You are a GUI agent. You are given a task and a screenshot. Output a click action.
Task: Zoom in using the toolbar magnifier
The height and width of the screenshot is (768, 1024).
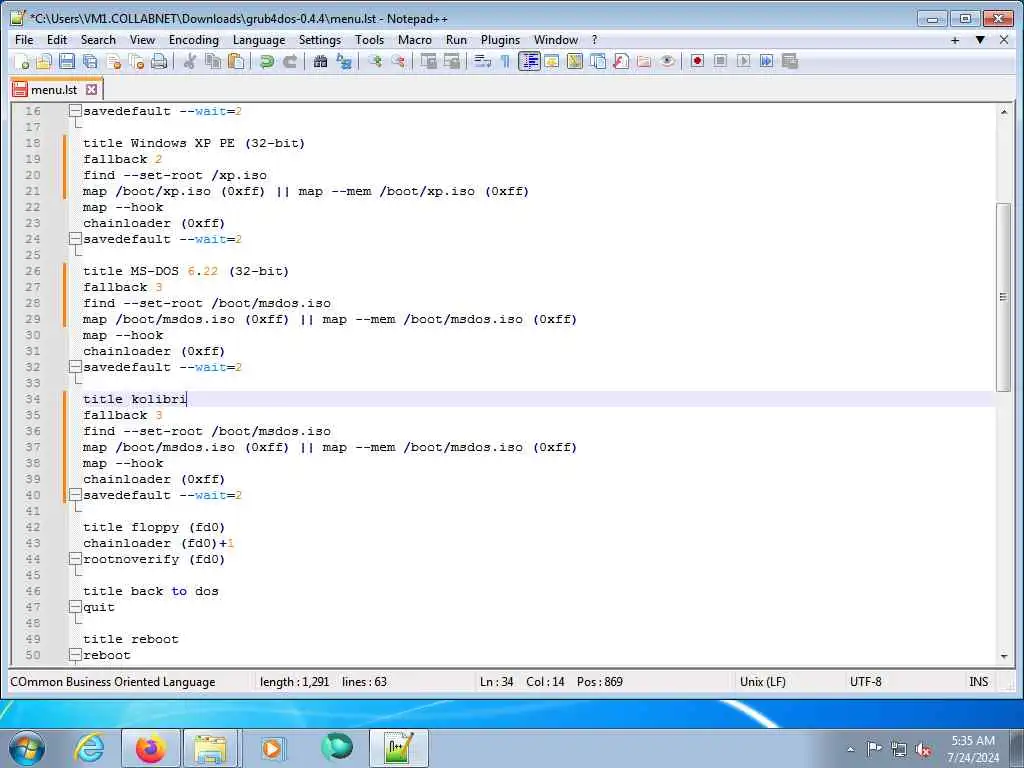(375, 61)
